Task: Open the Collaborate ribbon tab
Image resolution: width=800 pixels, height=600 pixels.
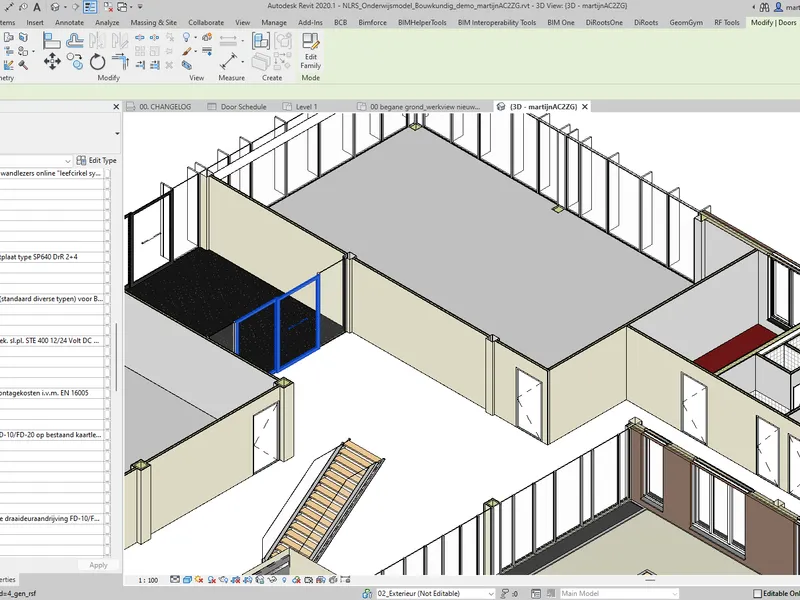Action: point(206,22)
